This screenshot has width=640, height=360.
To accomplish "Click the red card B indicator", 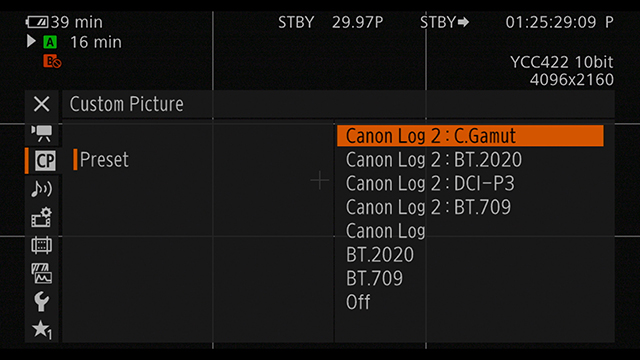I will click(x=52, y=61).
